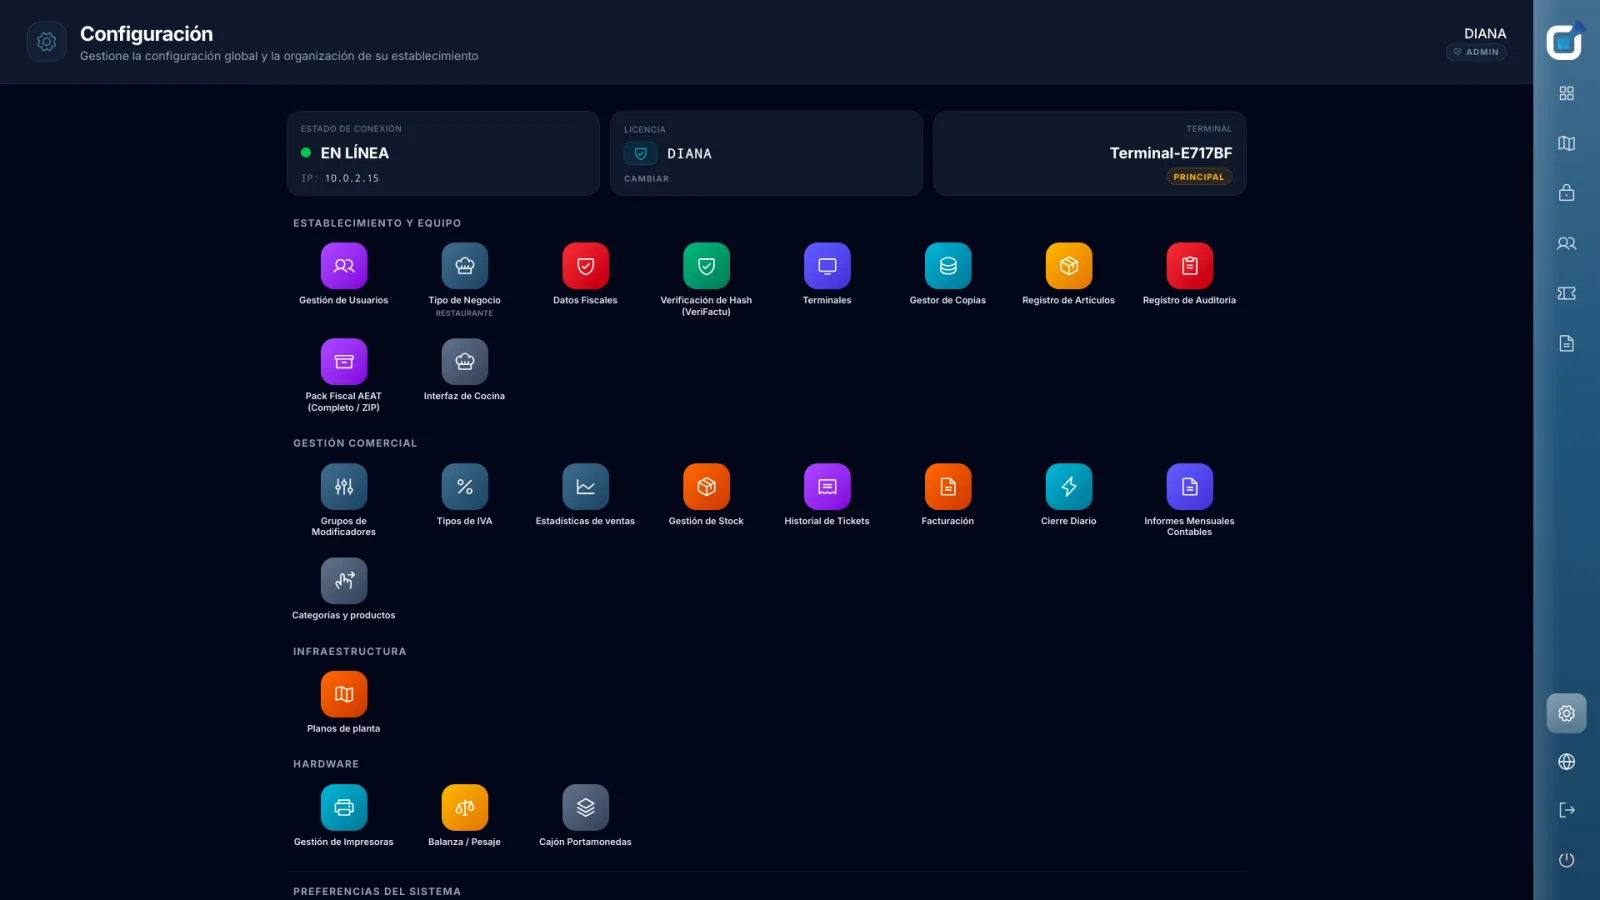
Task: Open Verificación de Hash (VeriFactu)
Action: pos(706,266)
